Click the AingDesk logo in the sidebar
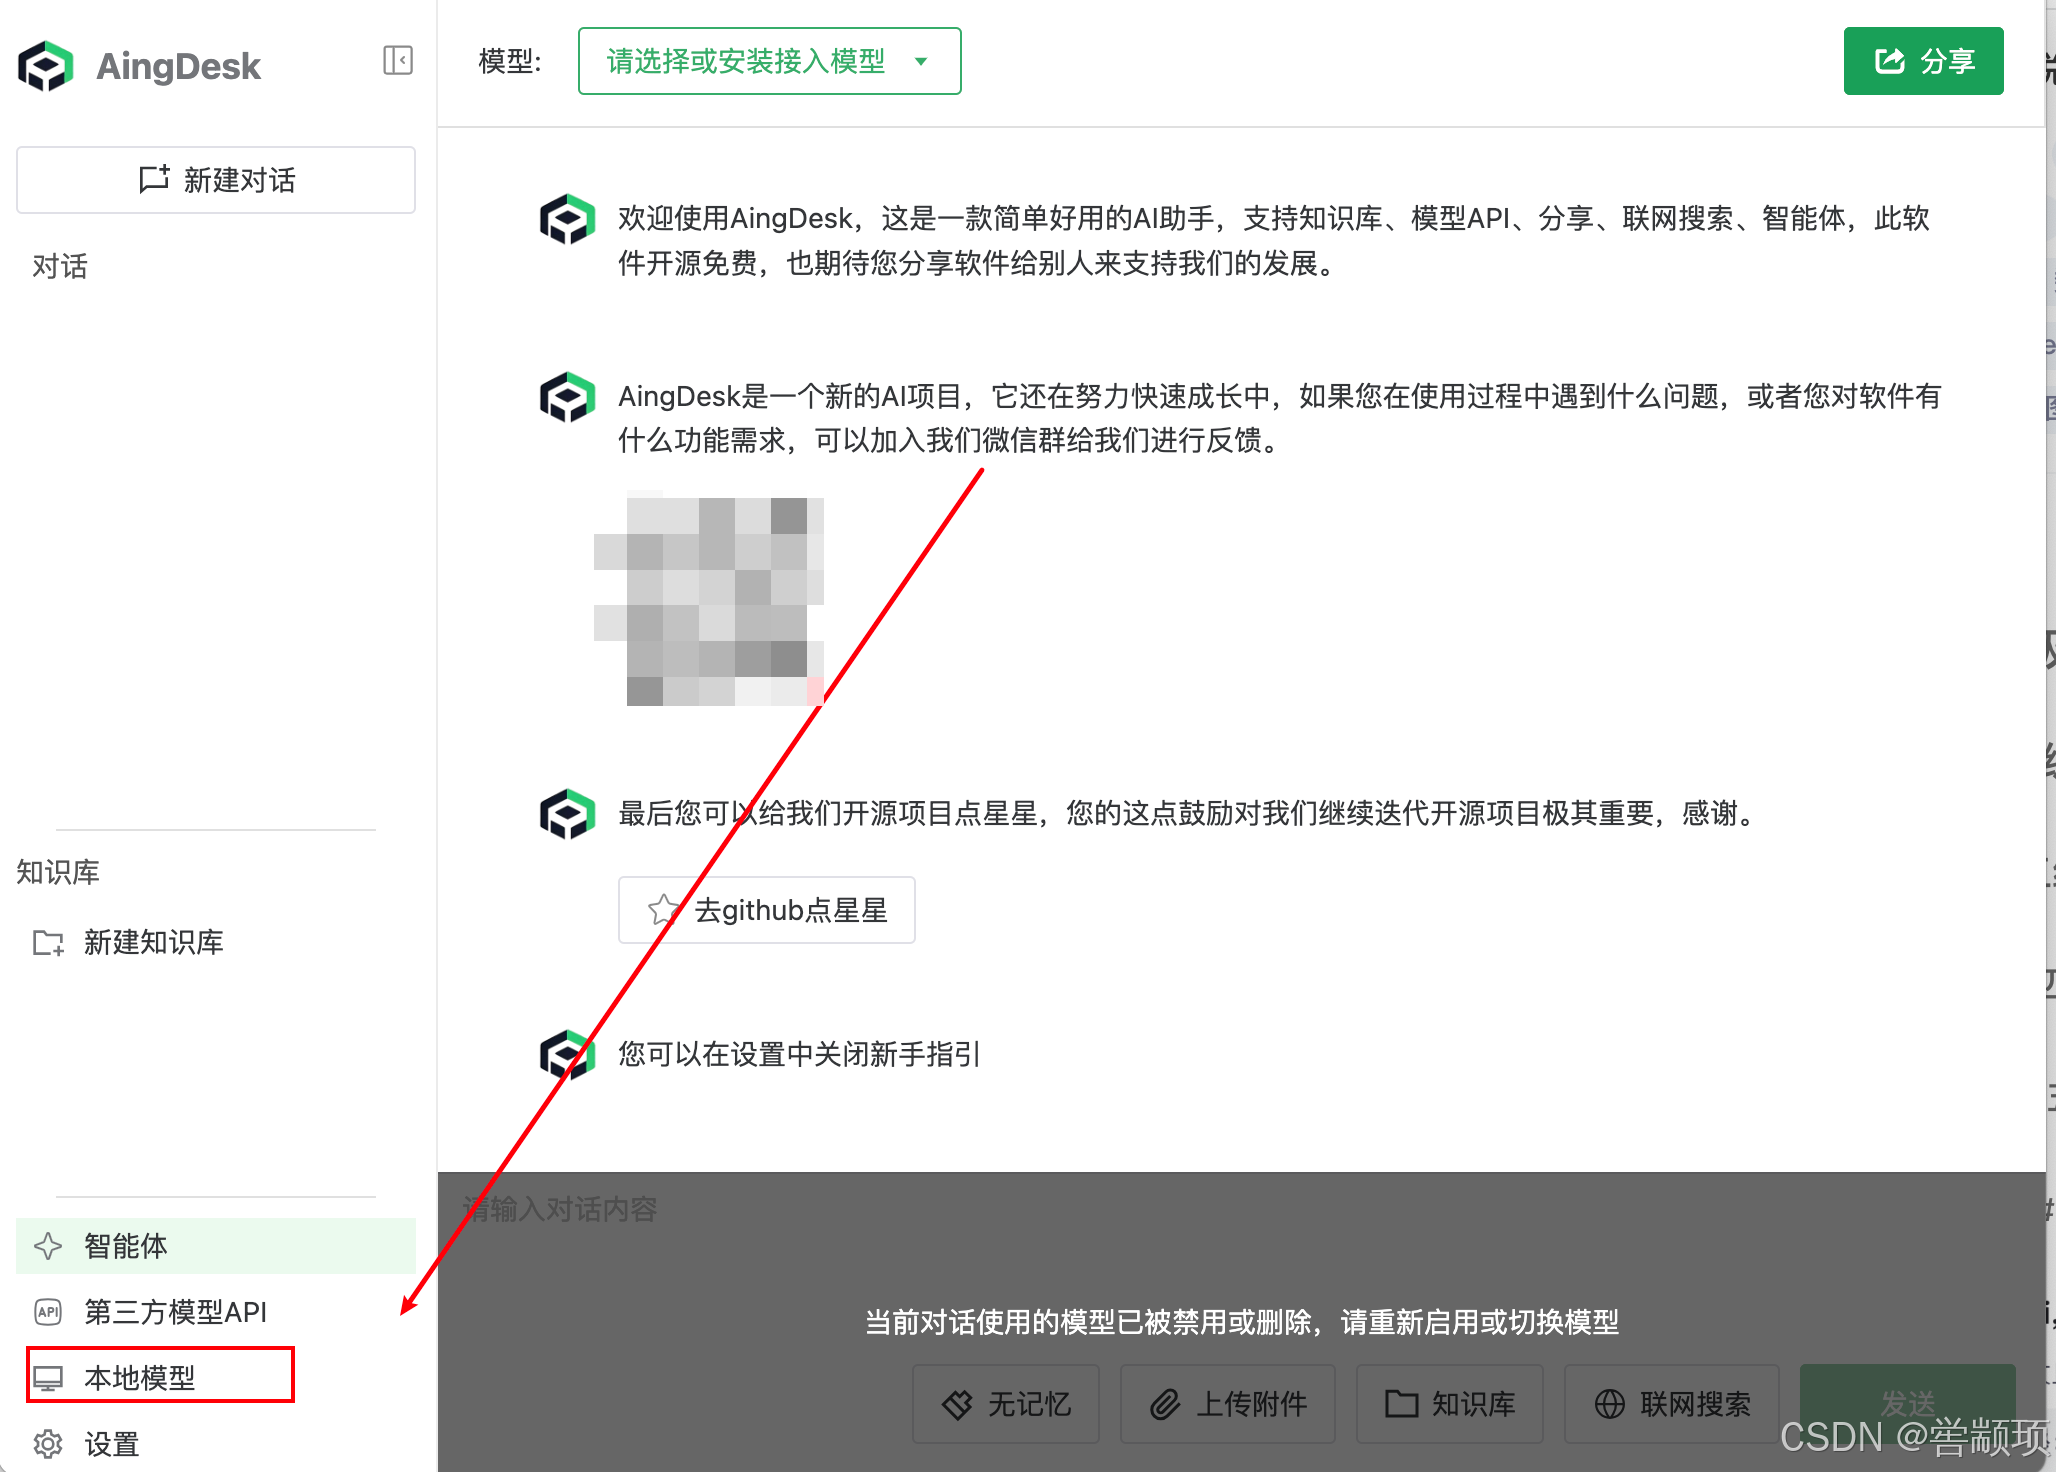Viewport: 2056px width, 1472px height. click(x=46, y=66)
